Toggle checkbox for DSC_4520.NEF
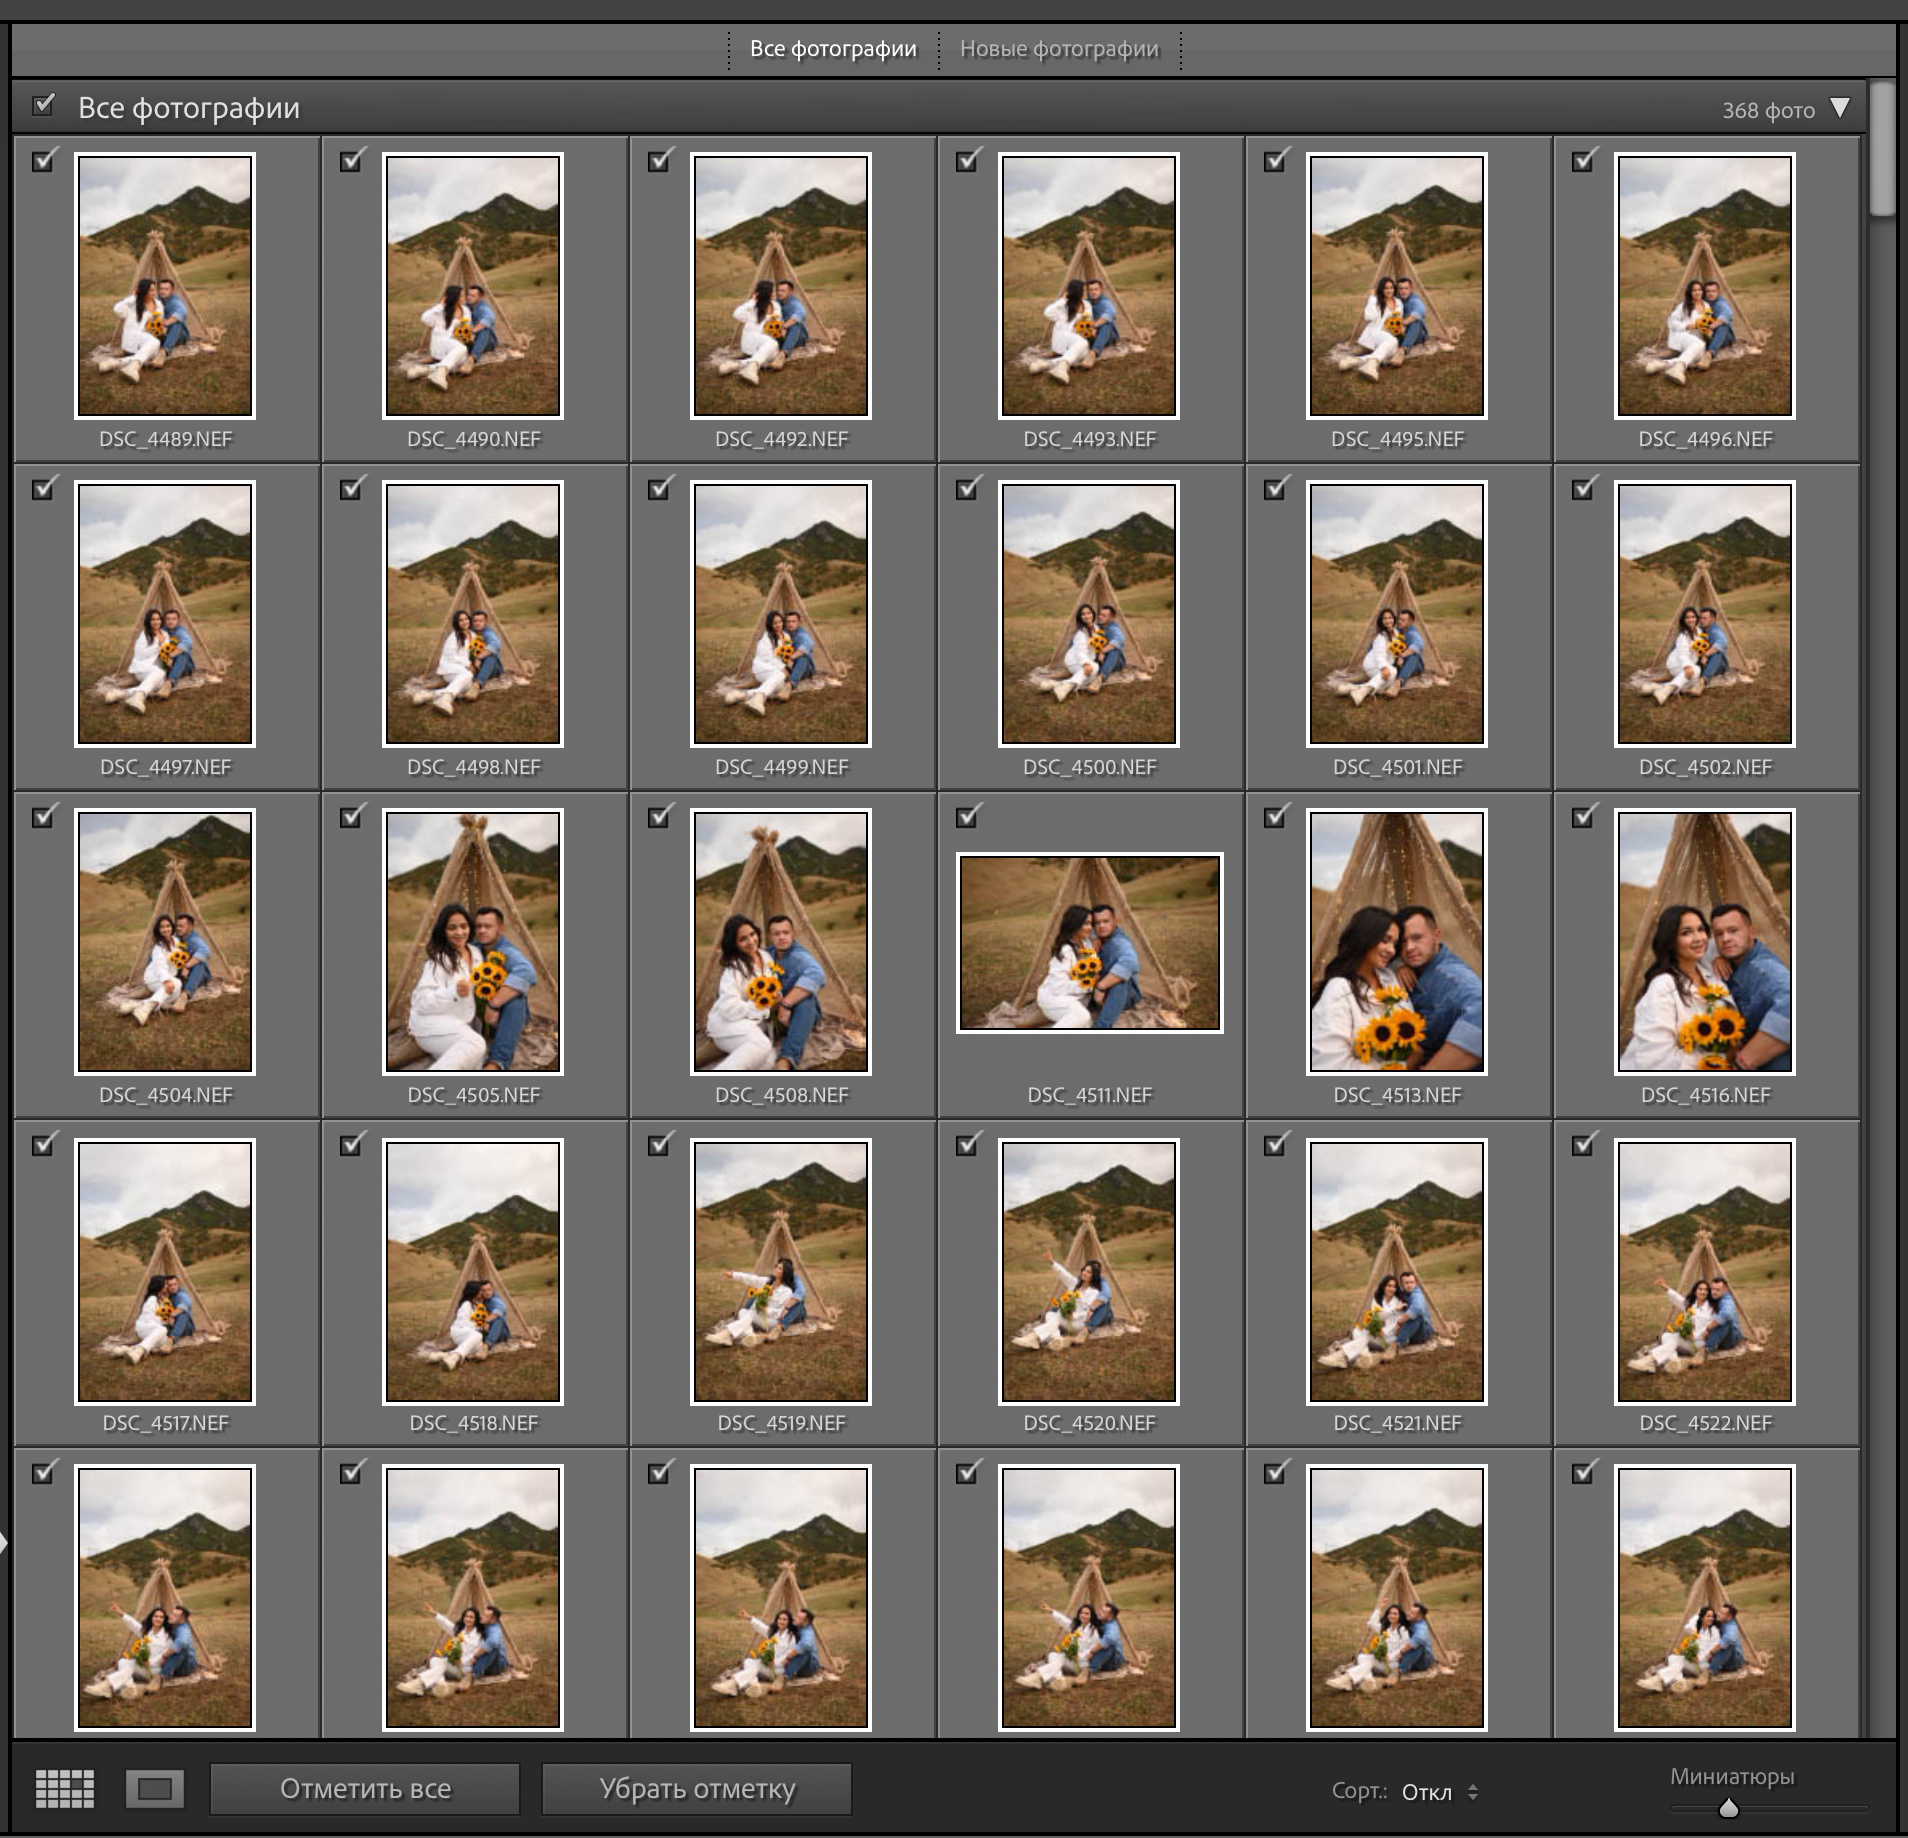1908x1838 pixels. pyautogui.click(x=968, y=1145)
